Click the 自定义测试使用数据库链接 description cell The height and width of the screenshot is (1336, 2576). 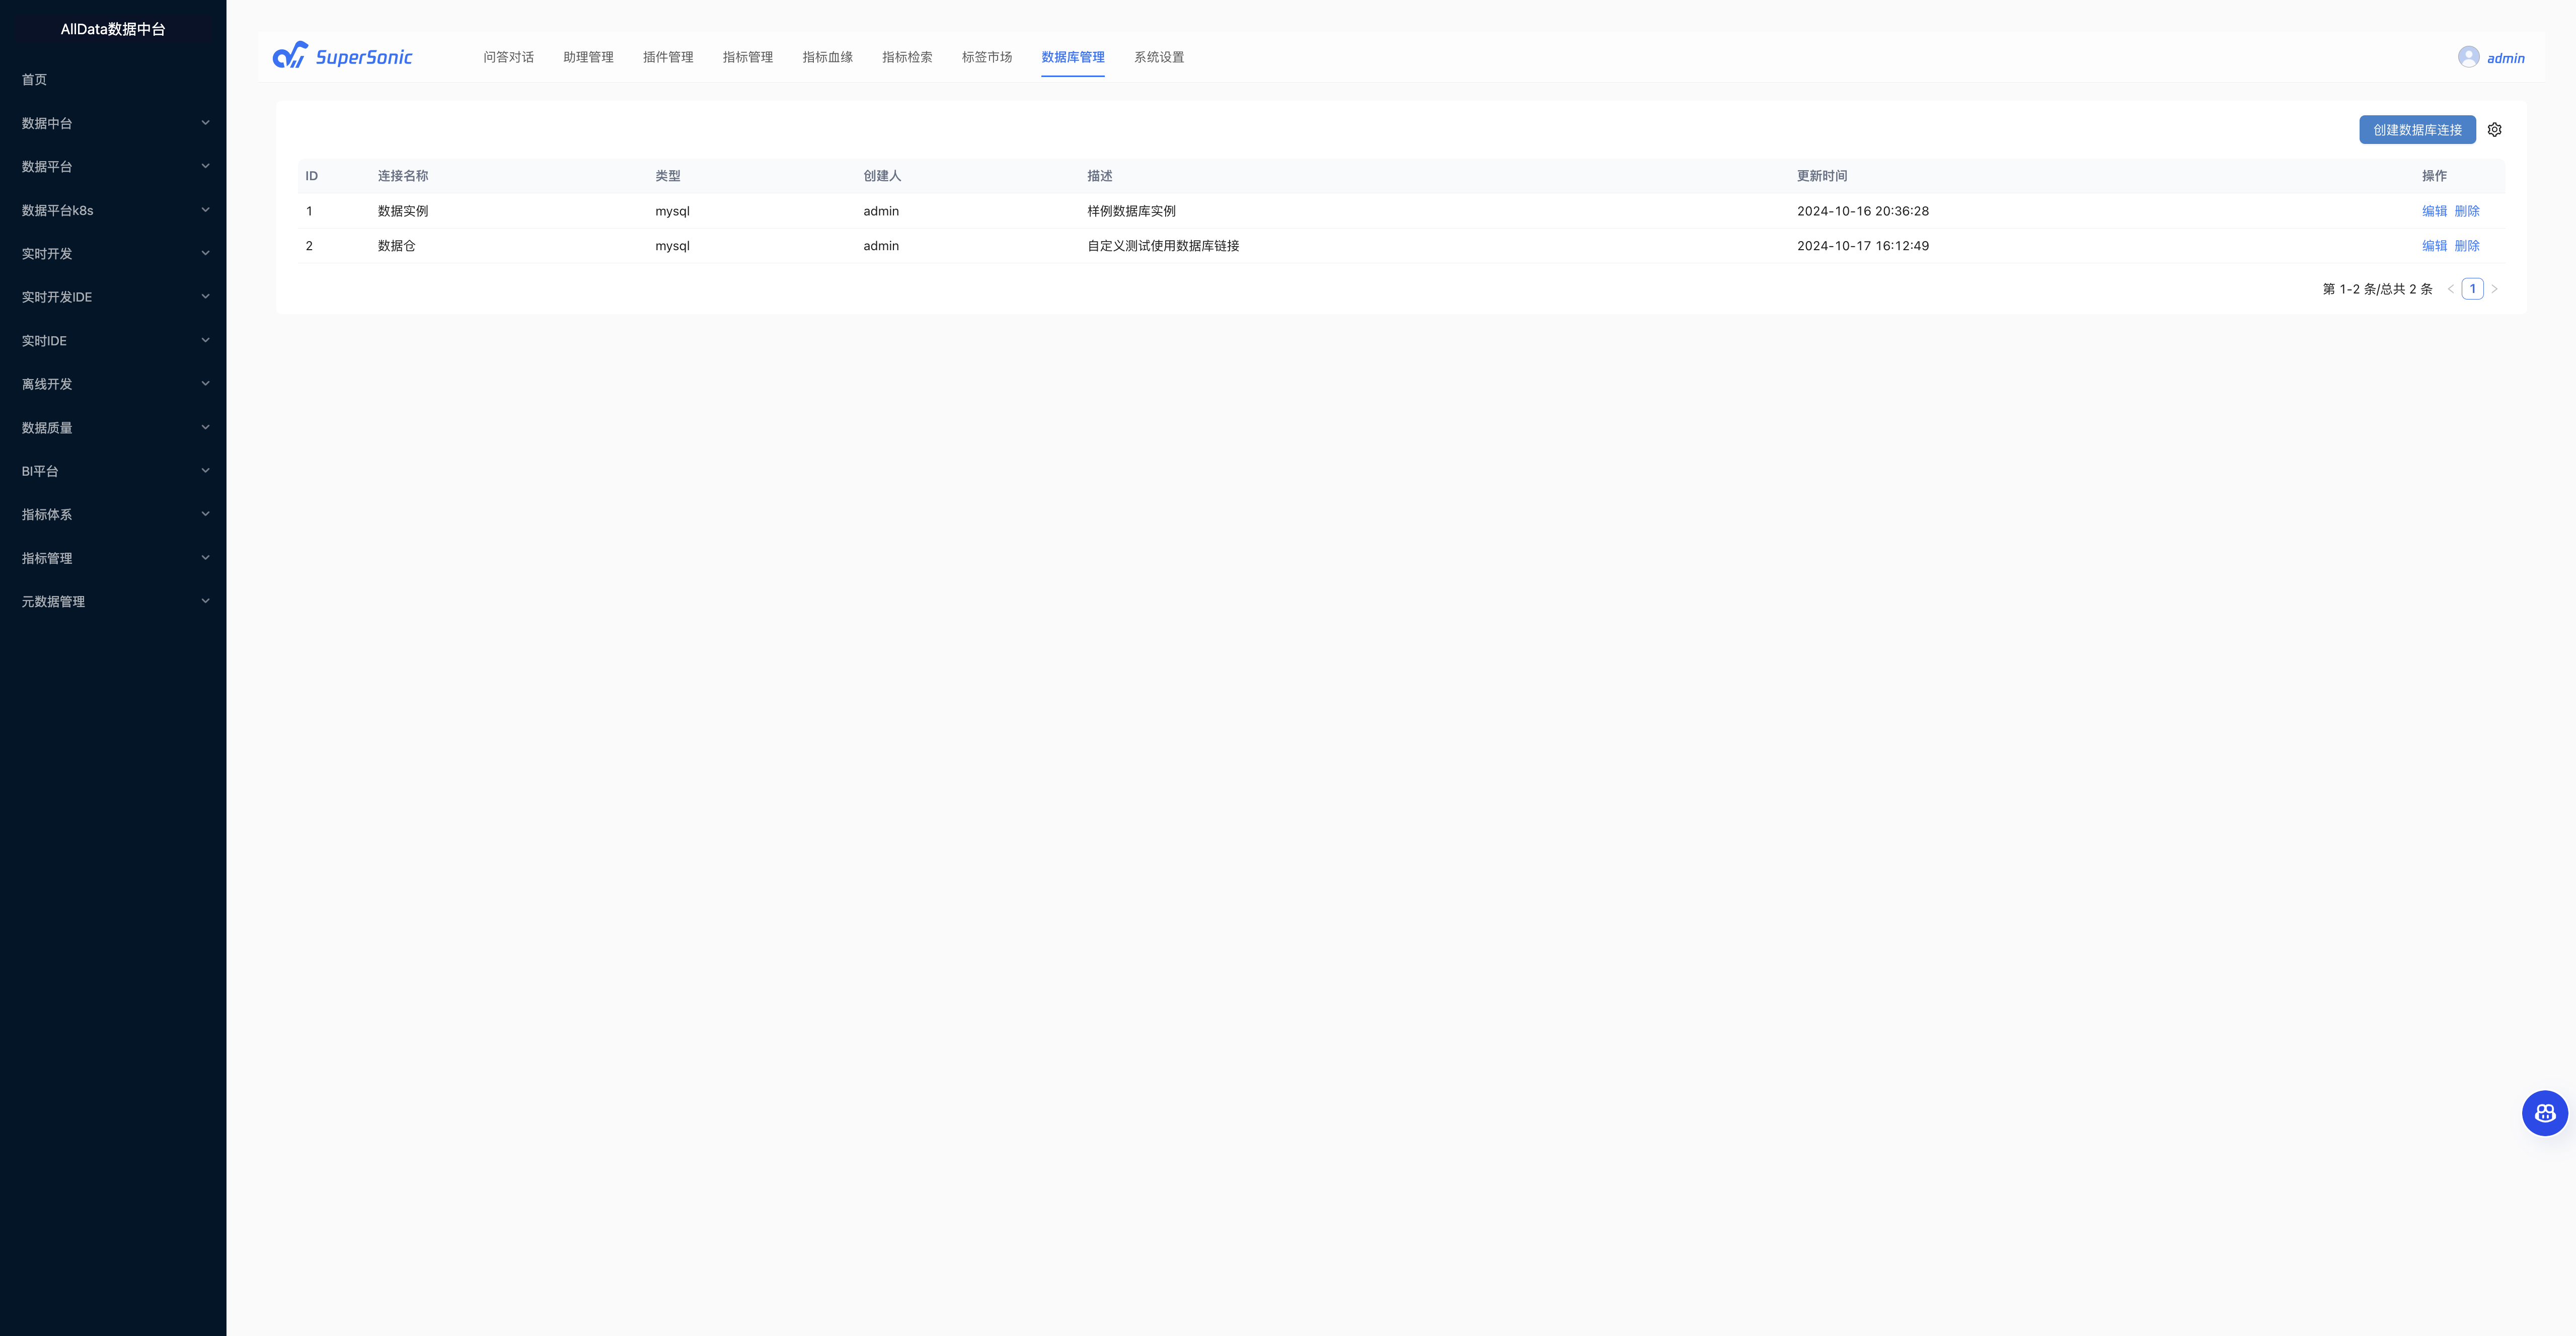point(1163,246)
